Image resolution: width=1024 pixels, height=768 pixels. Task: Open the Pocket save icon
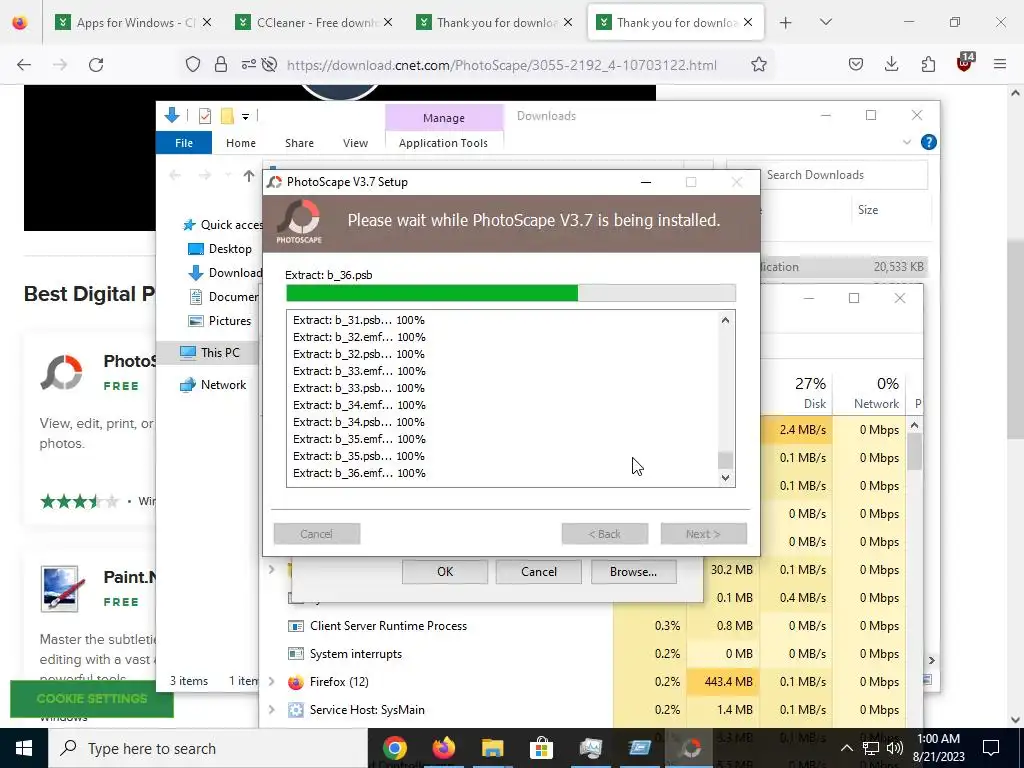856,65
